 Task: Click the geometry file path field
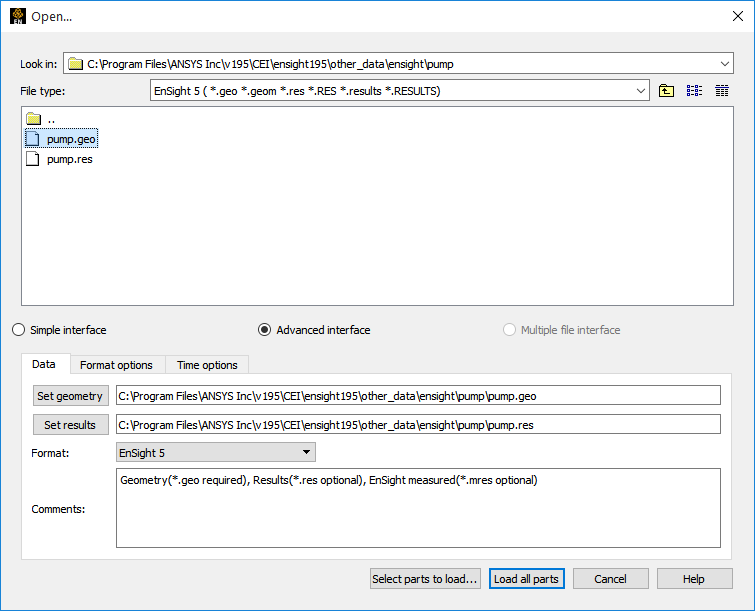418,396
